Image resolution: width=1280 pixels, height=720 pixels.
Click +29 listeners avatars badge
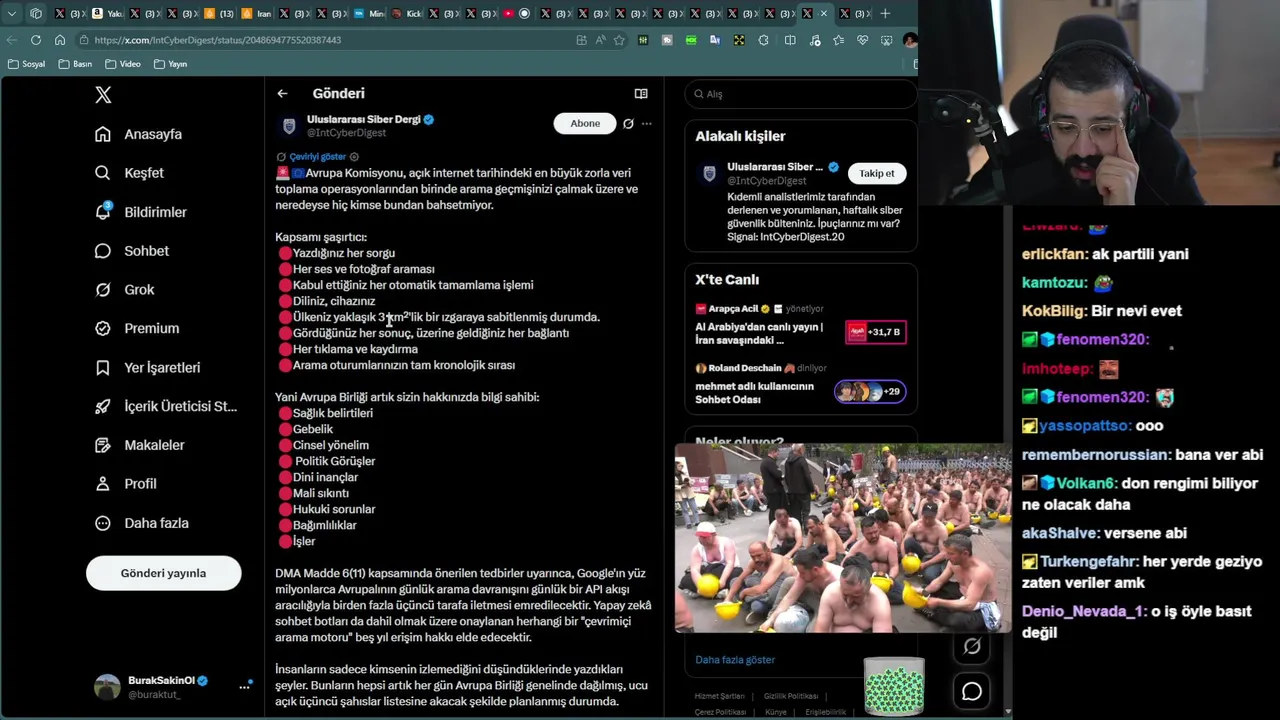pyautogui.click(x=870, y=392)
